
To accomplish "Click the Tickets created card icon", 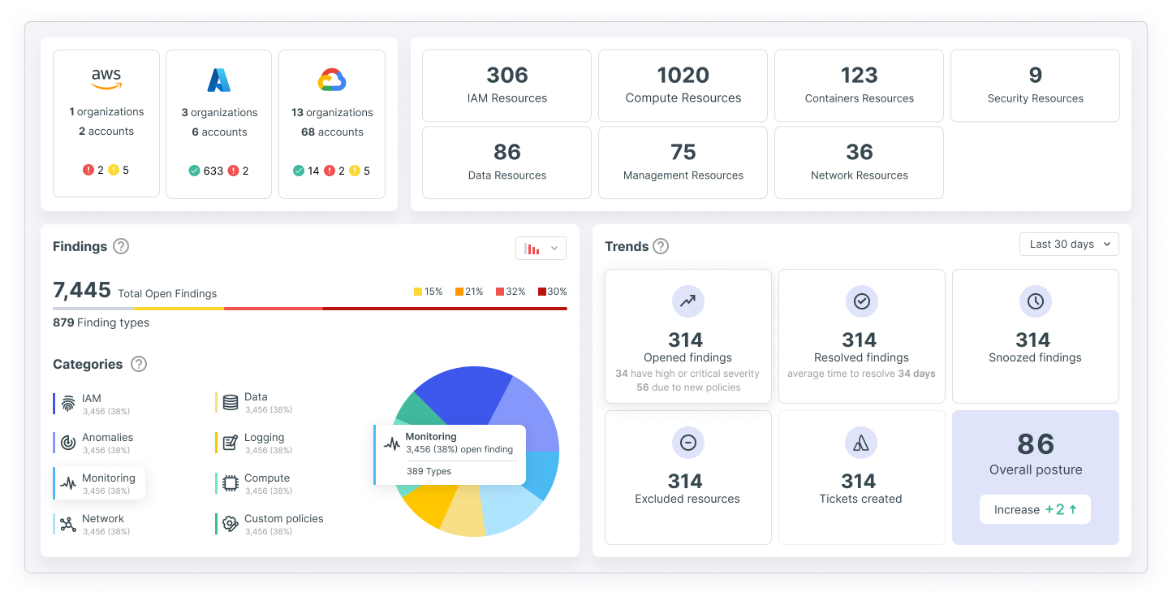I will 861,441.
